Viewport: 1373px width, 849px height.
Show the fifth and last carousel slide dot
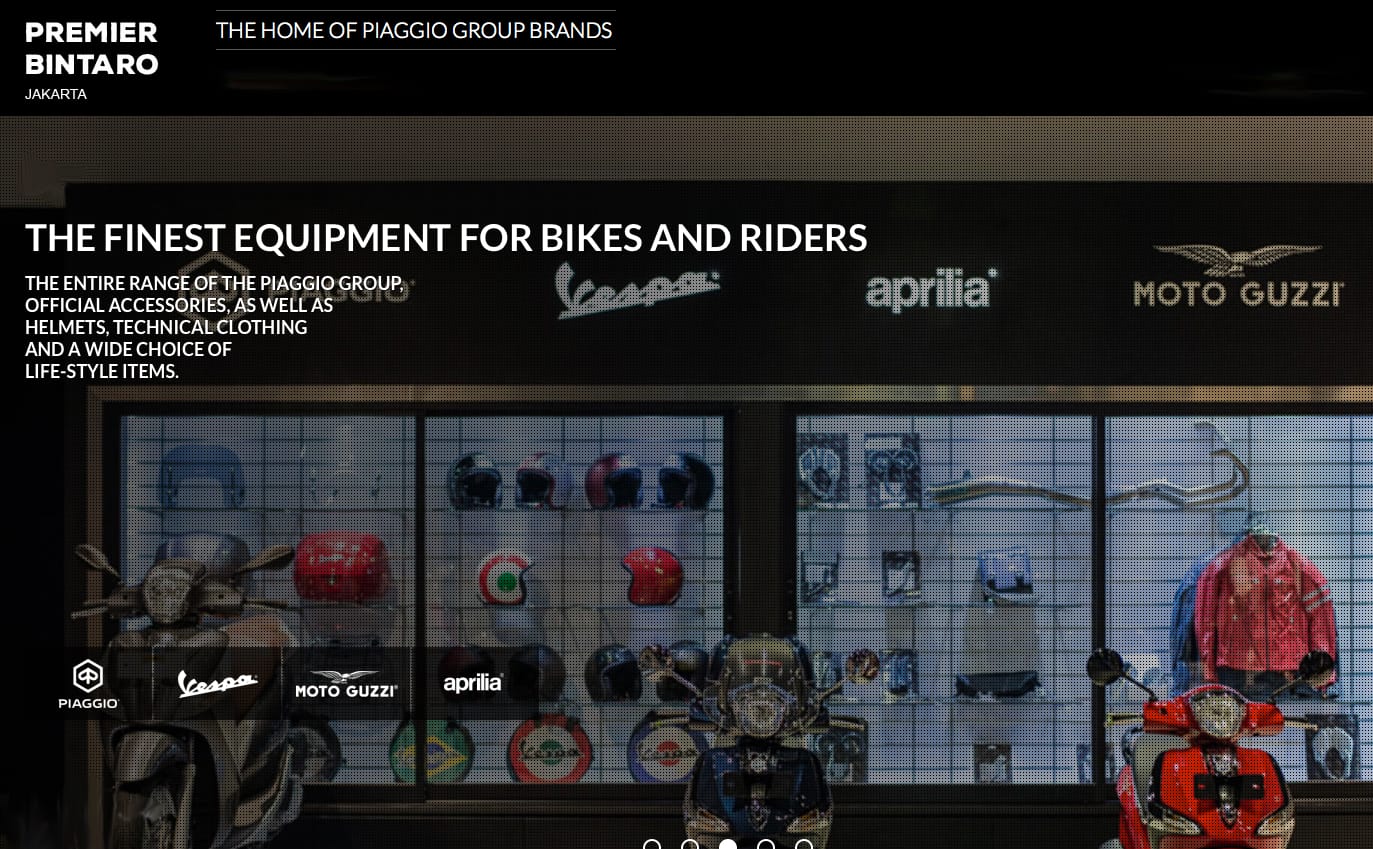coord(804,845)
